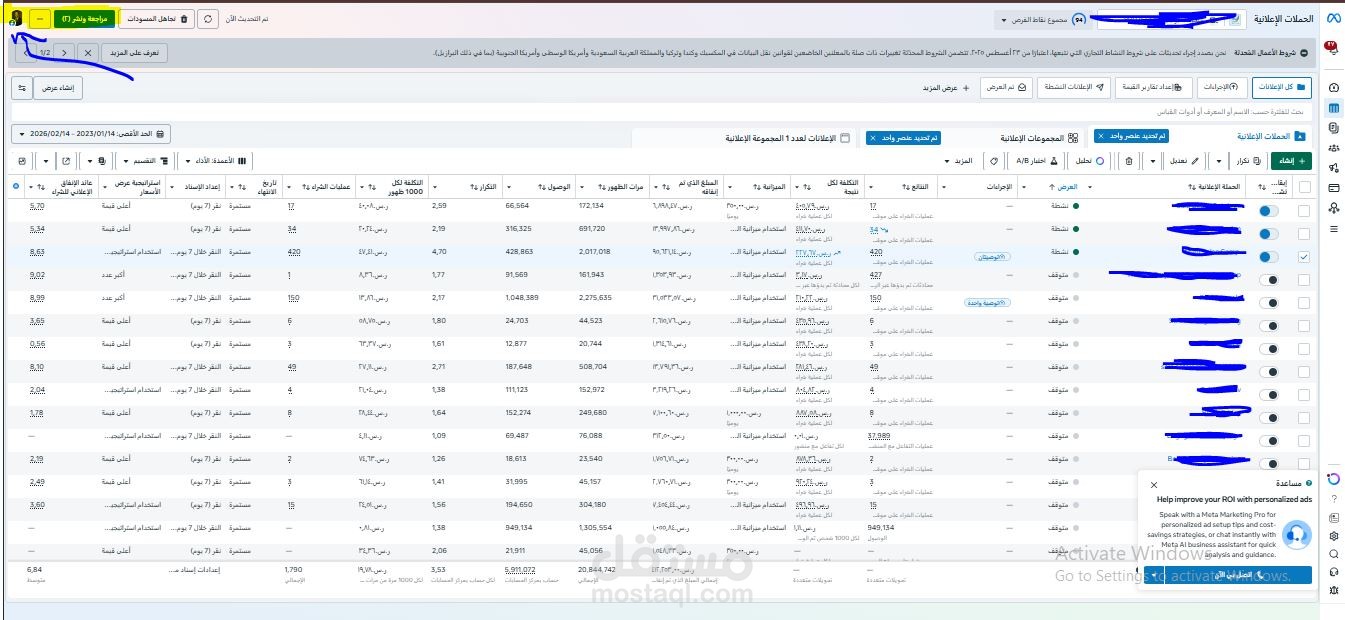Open All tools hamburger icon in sidebar

point(1333,229)
